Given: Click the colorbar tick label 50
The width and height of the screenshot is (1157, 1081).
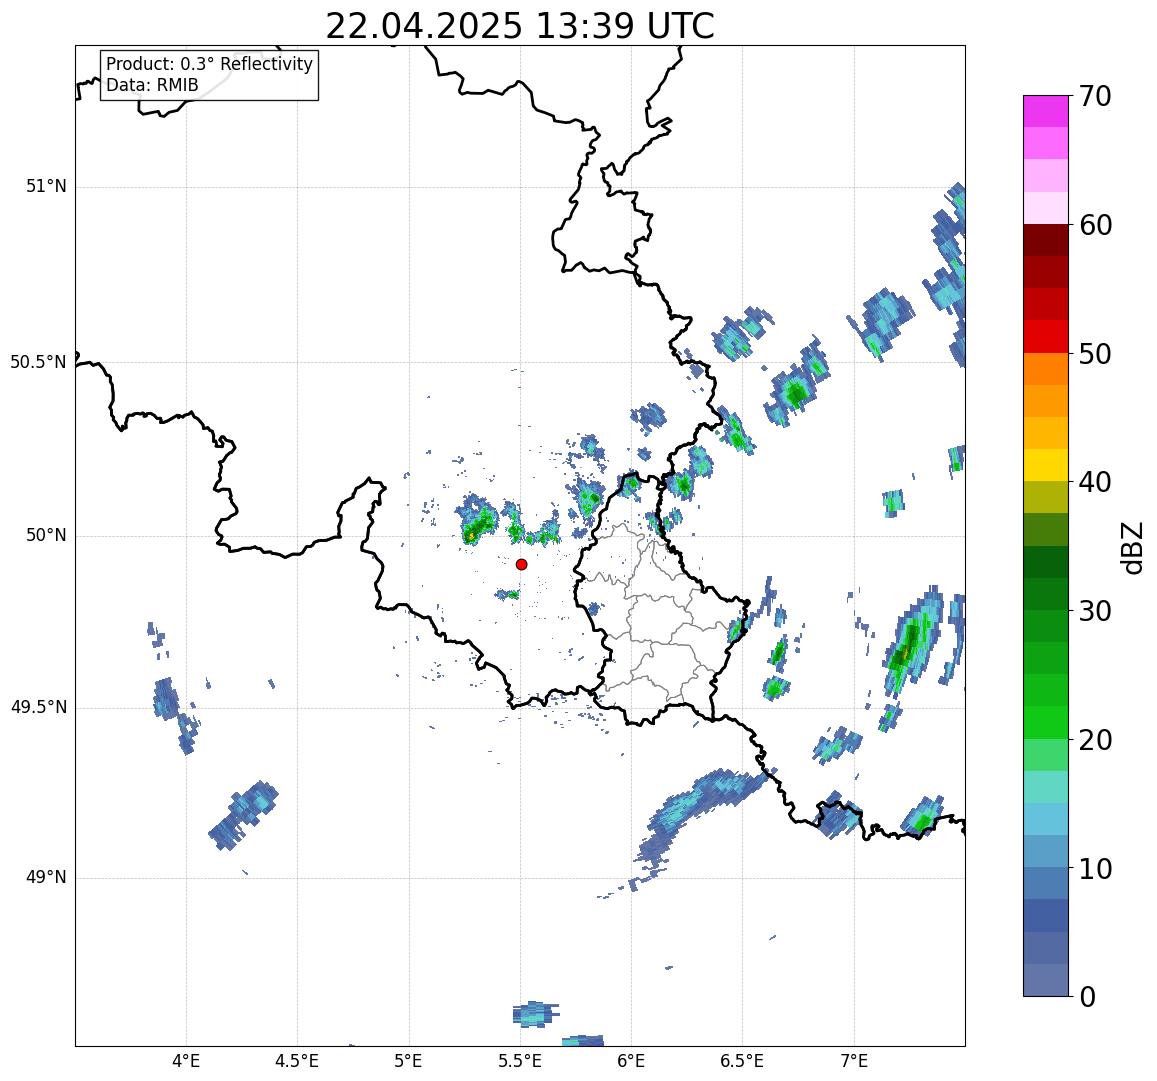Looking at the screenshot, I should 1095,354.
